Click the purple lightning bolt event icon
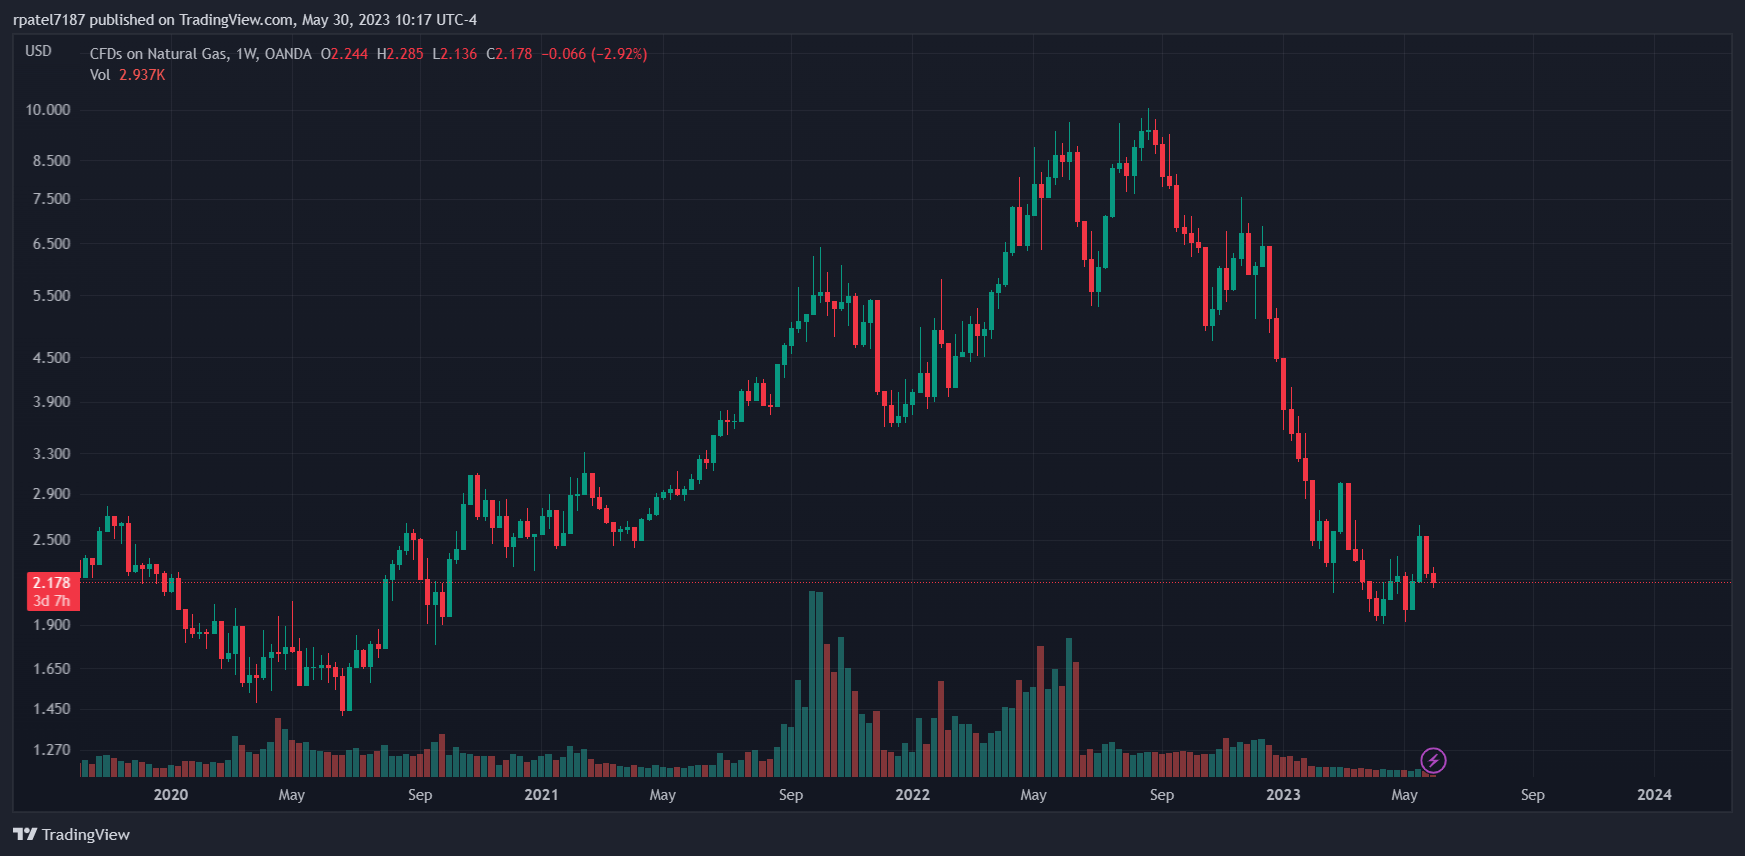Viewport: 1745px width, 856px height. (x=1433, y=761)
